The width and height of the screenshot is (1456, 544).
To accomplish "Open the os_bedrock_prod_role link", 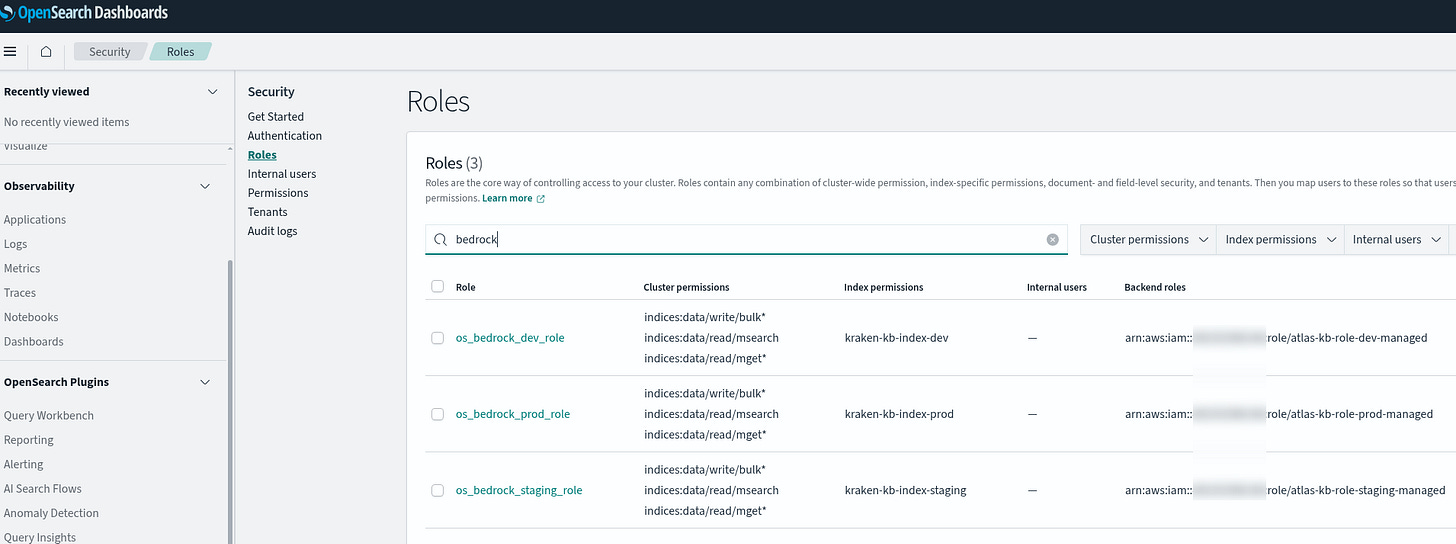I will point(513,414).
